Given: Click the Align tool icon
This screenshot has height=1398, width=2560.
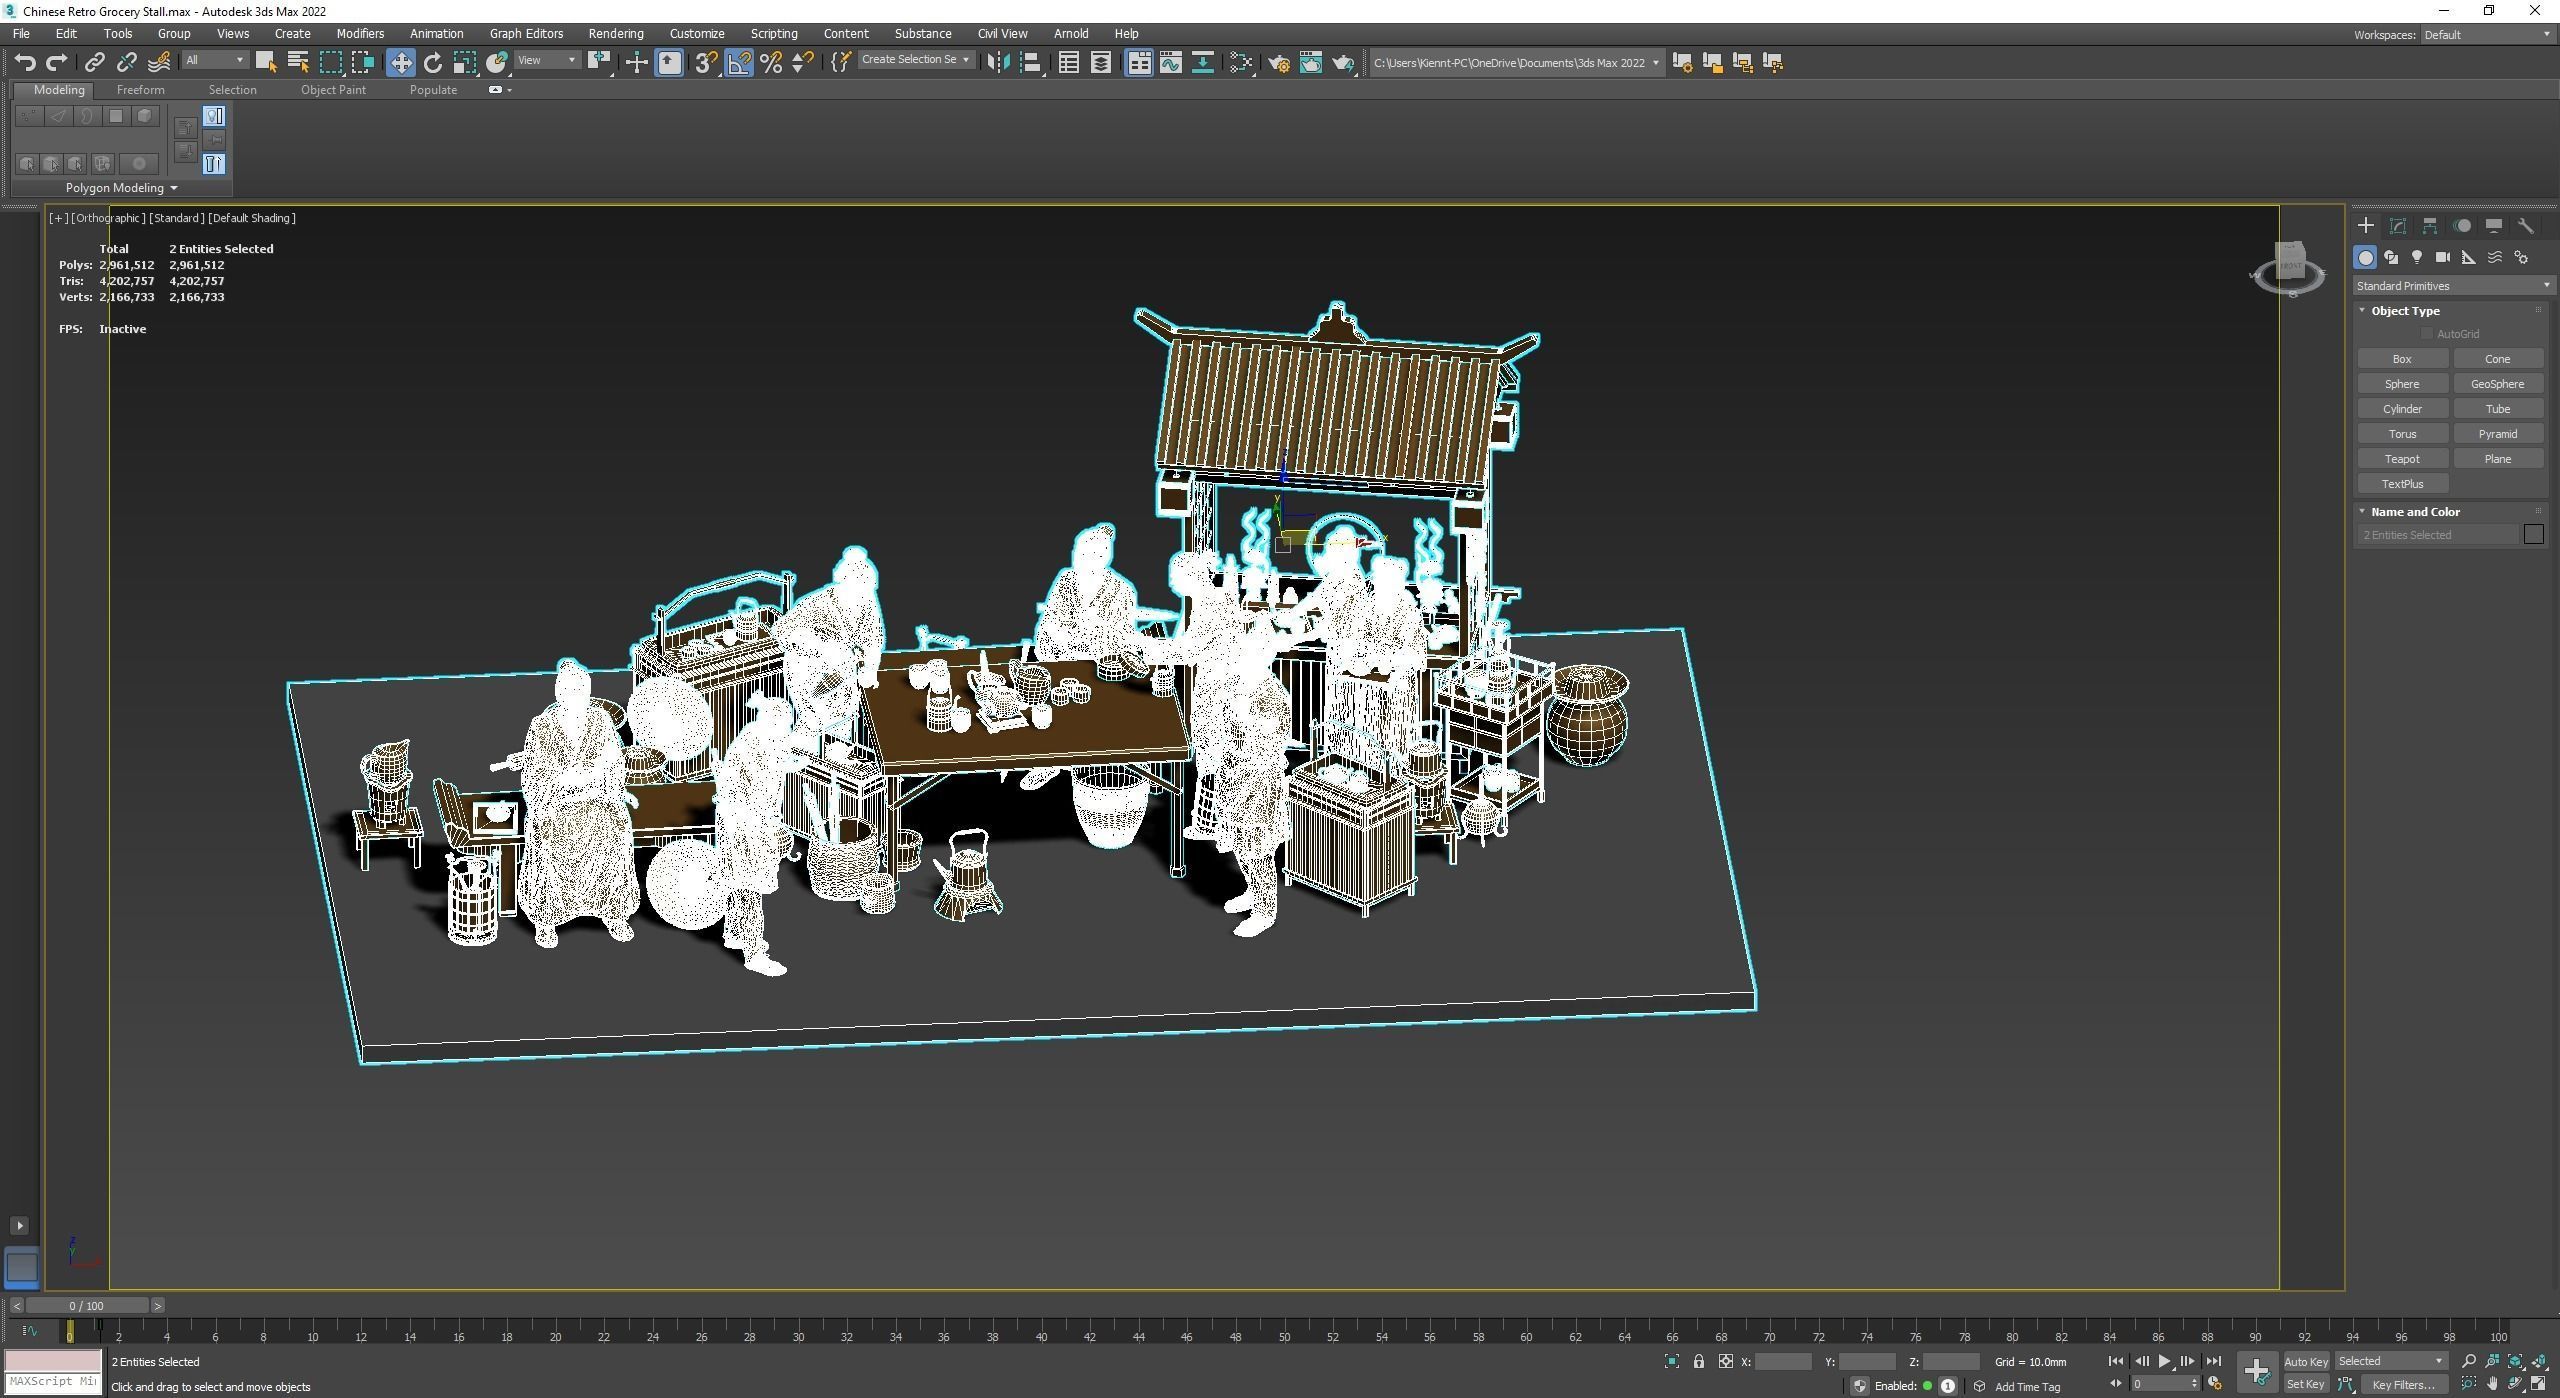Looking at the screenshot, I should coord(1031,63).
